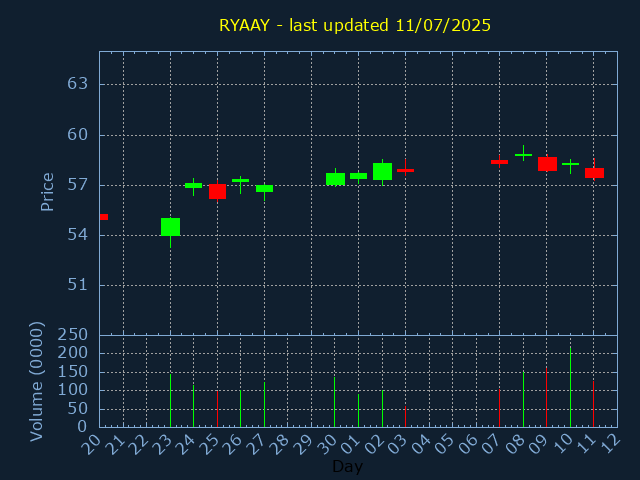The width and height of the screenshot is (640, 480).
Task: Select day label 28 on x-axis
Action: [279, 444]
